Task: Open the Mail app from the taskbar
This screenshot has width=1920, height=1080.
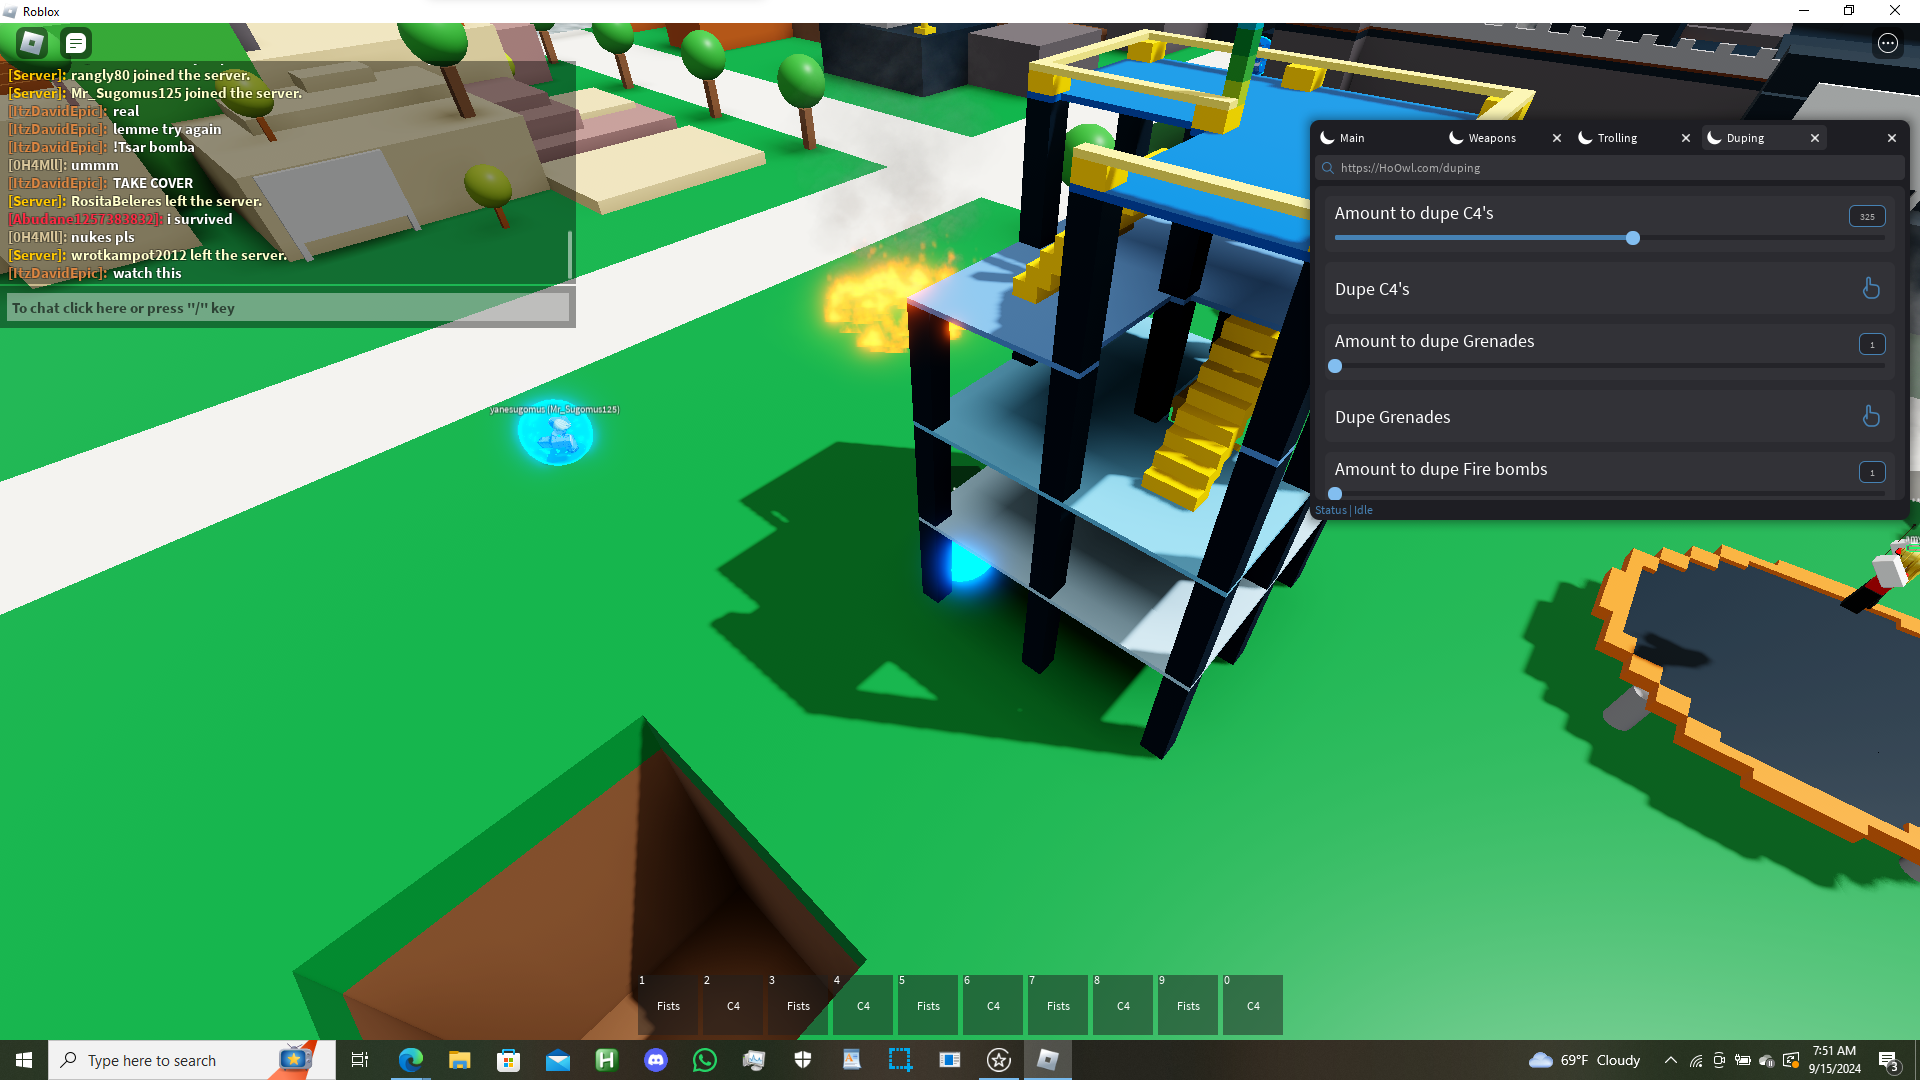Action: (x=557, y=1060)
